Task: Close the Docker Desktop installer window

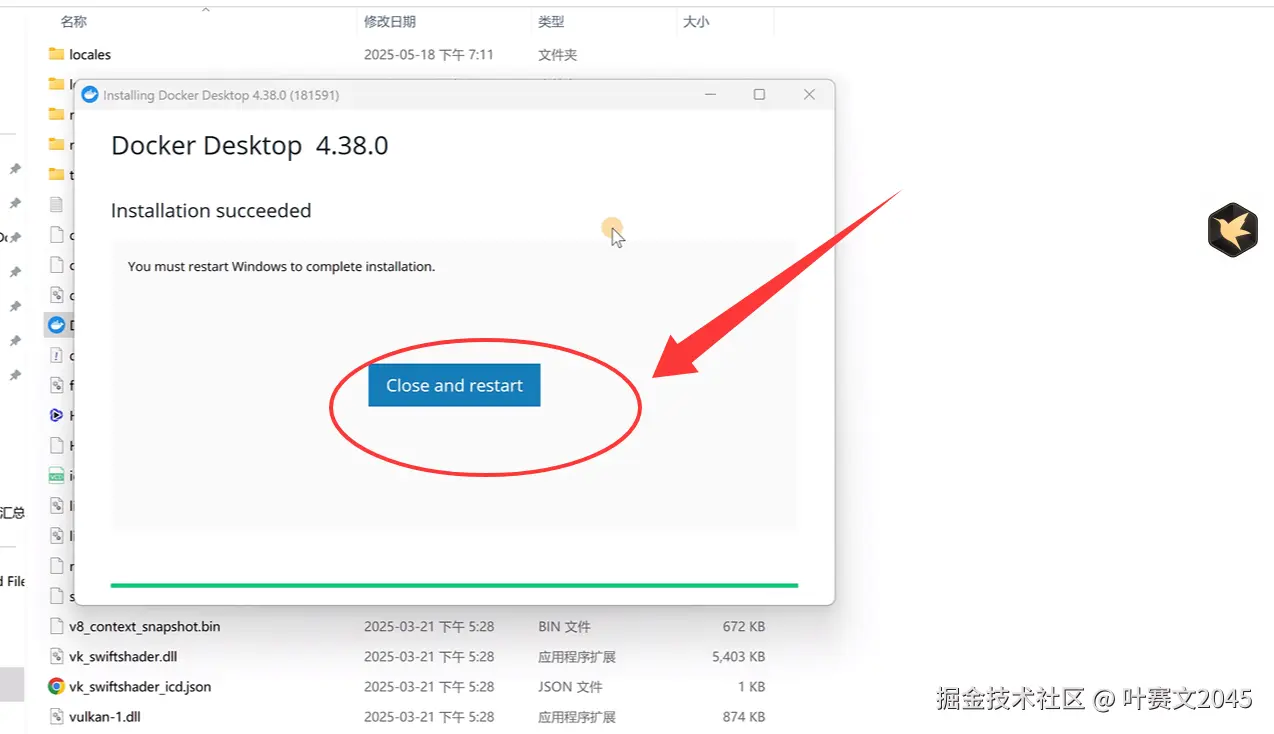Action: (809, 94)
